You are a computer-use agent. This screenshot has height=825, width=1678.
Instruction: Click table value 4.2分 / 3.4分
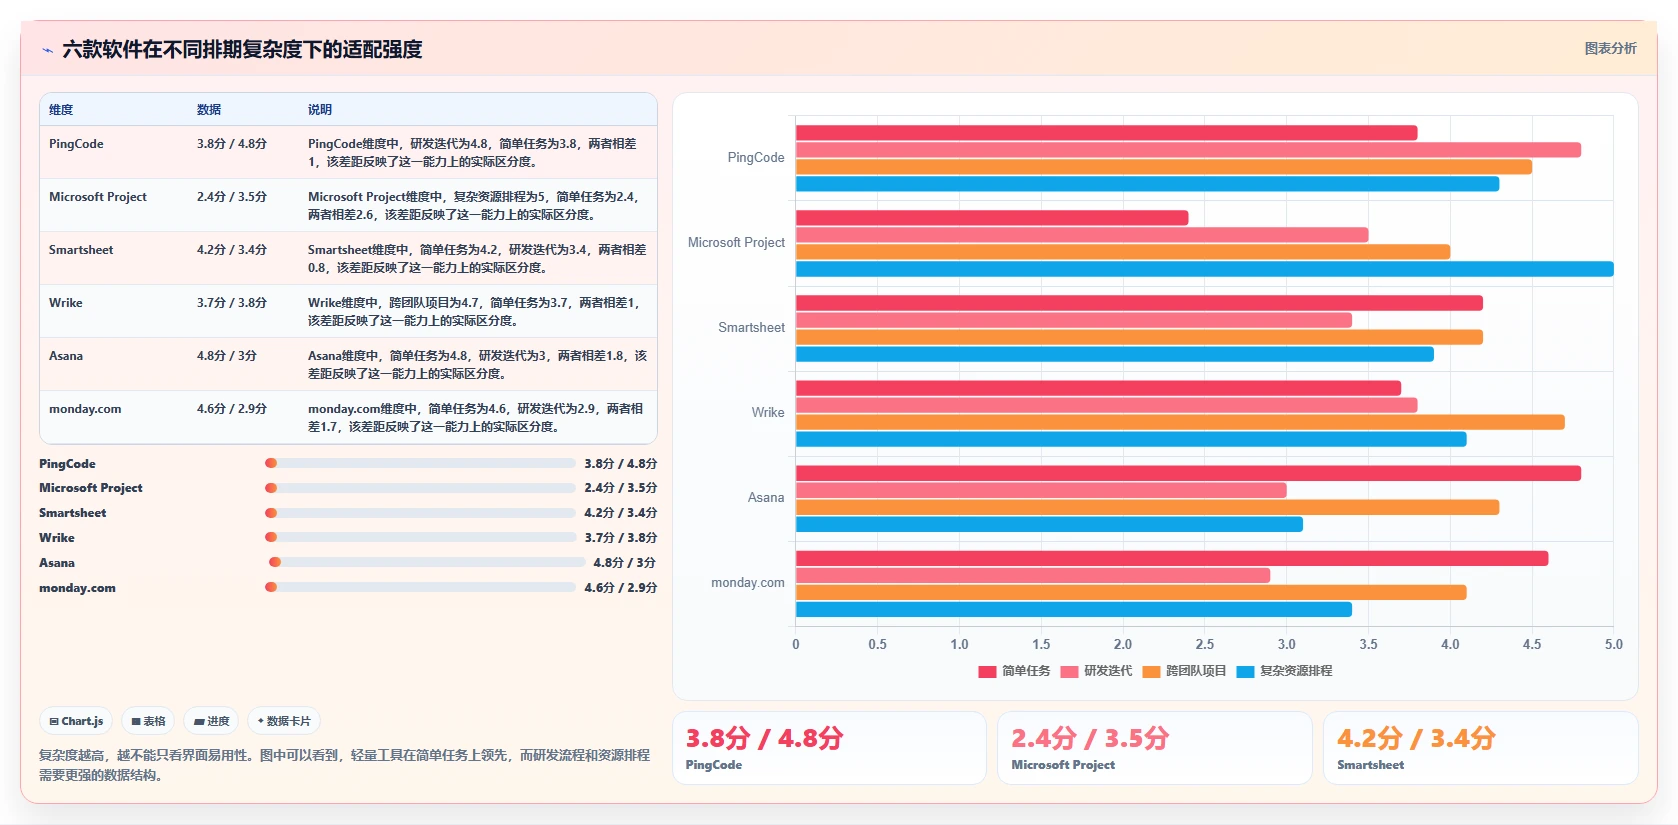232,250
